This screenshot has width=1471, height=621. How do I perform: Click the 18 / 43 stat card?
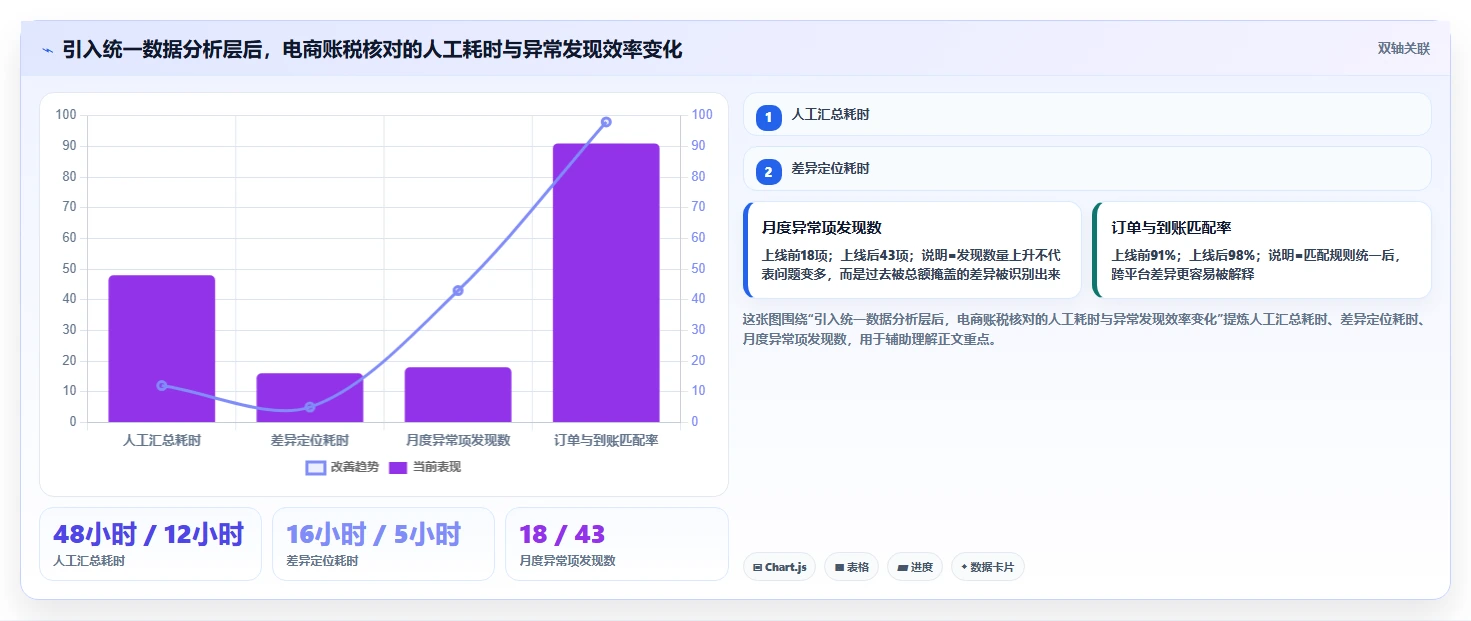616,544
